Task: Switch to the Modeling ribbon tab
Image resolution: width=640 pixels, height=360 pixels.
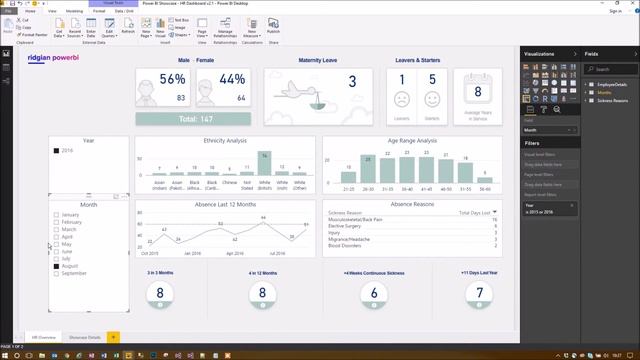Action: tap(74, 11)
